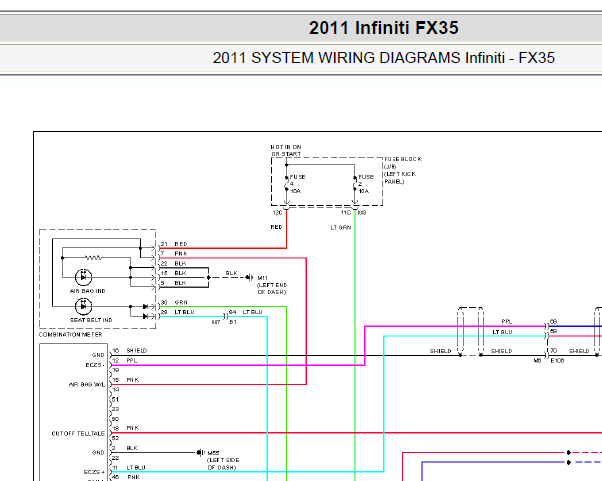Select the 'HOT IN ON OR START' label
Image resolution: width=602 pixels, height=481 pixels.
[286, 150]
